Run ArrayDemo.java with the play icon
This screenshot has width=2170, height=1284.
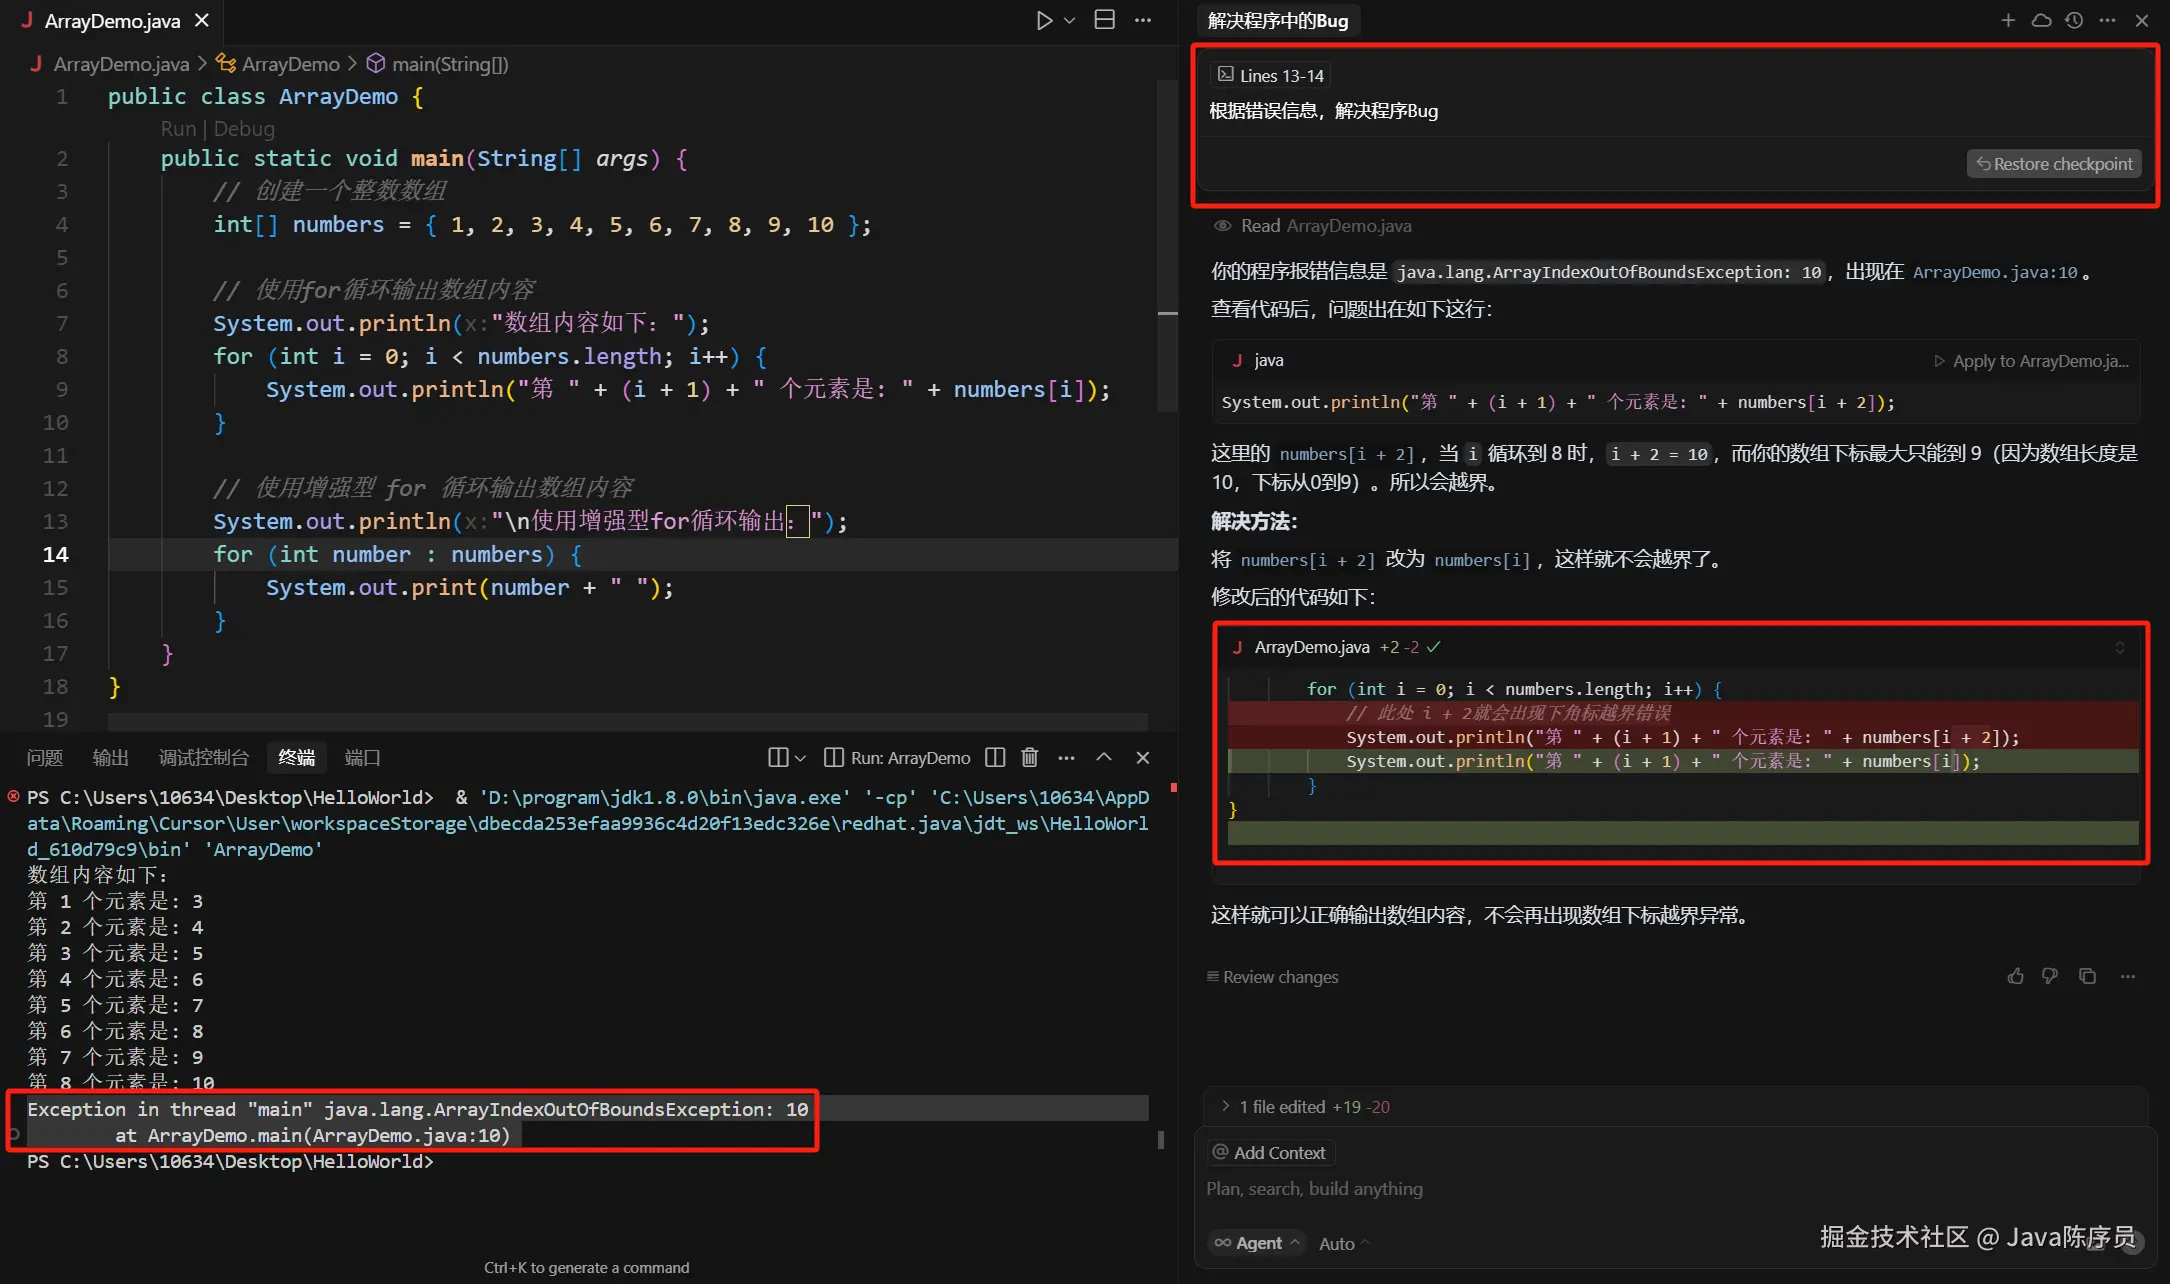click(x=1043, y=21)
